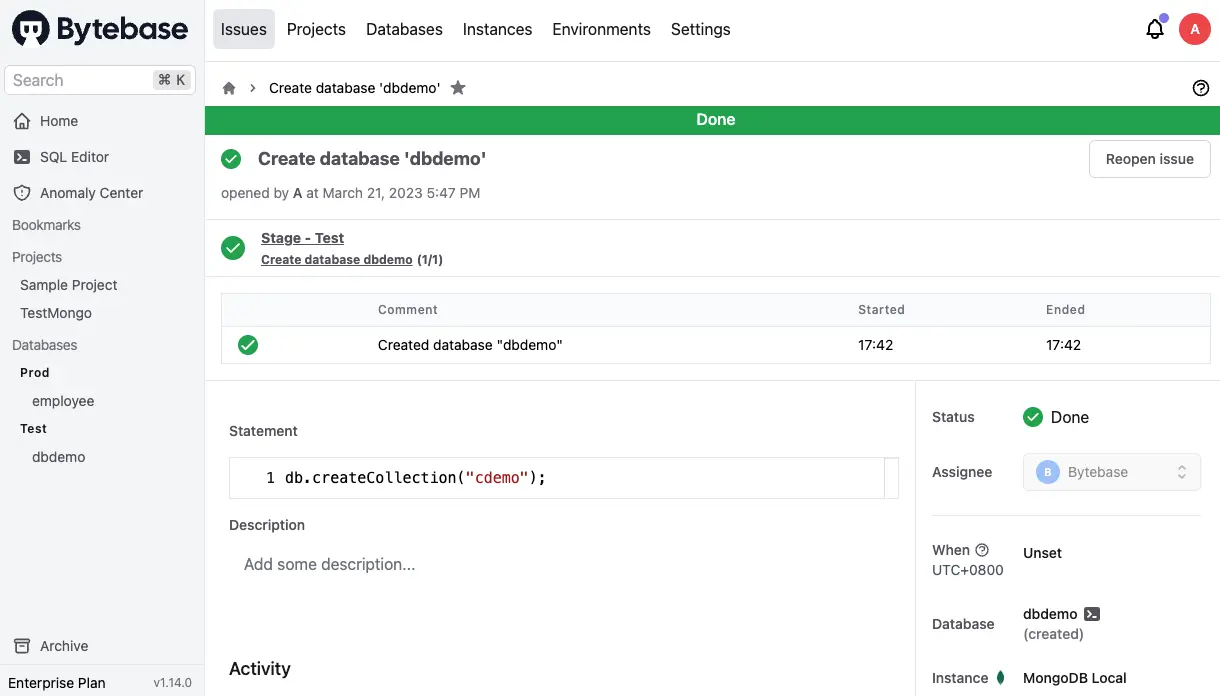Click the Bookmarks sidebar heading
Image resolution: width=1220 pixels, height=696 pixels.
pos(46,225)
